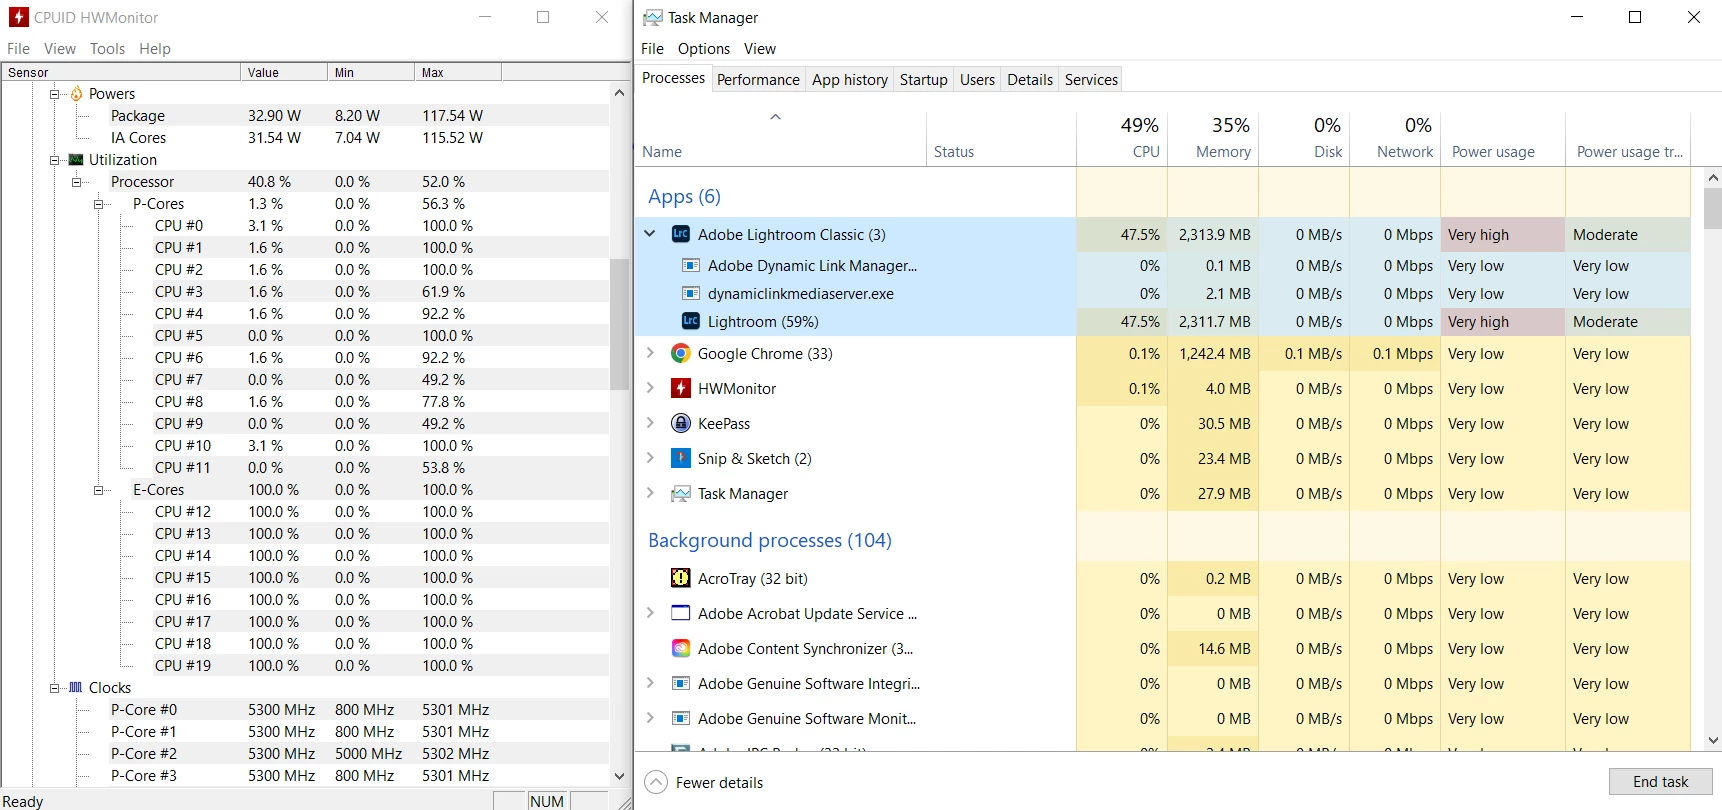Switch to the Performance tab
Viewport: 1722px width, 810px height.
[758, 79]
